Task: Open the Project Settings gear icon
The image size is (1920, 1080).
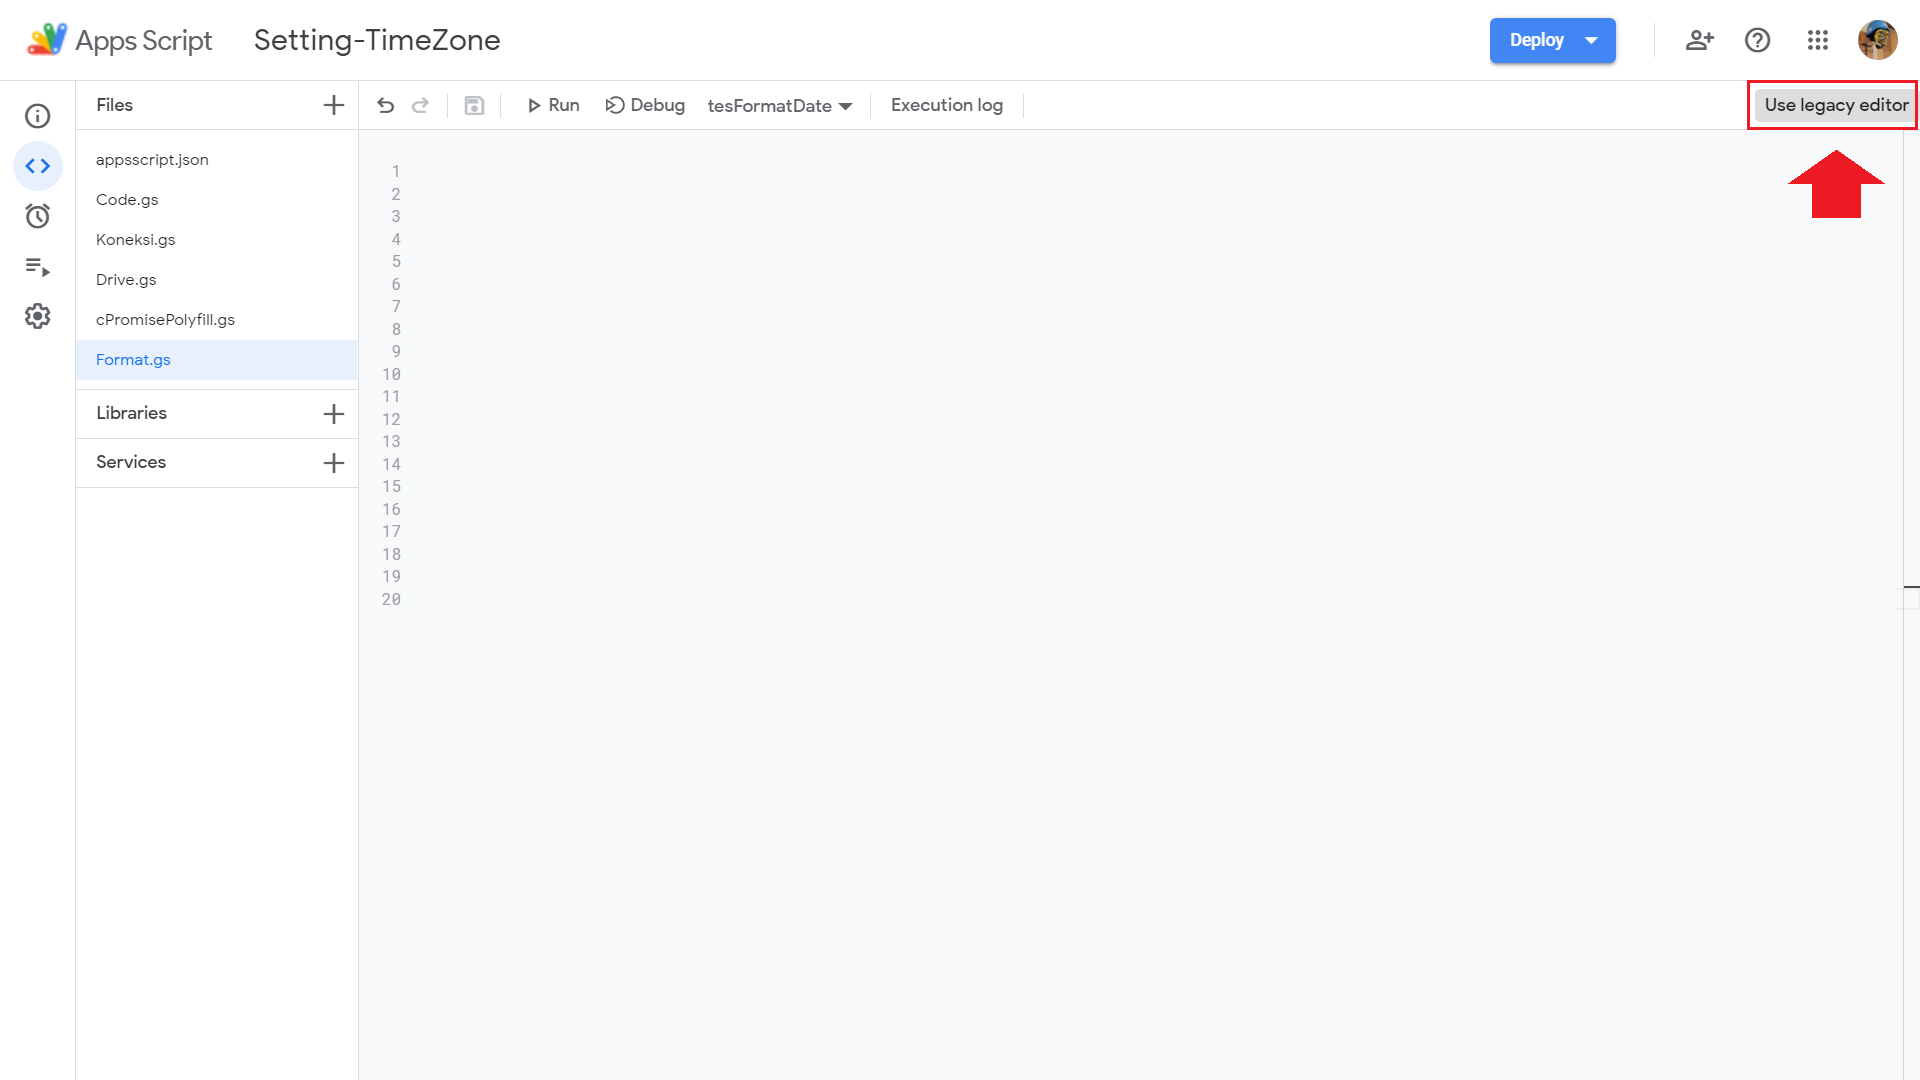Action: tap(37, 316)
